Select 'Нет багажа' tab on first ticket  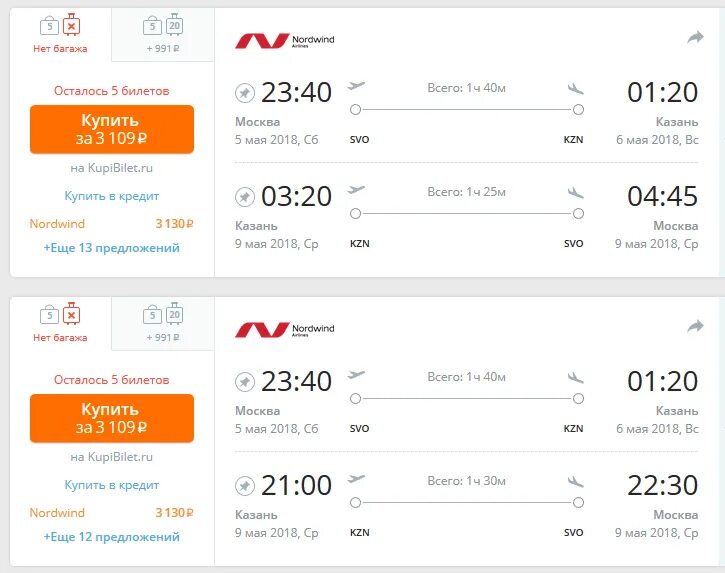pyautogui.click(x=61, y=34)
